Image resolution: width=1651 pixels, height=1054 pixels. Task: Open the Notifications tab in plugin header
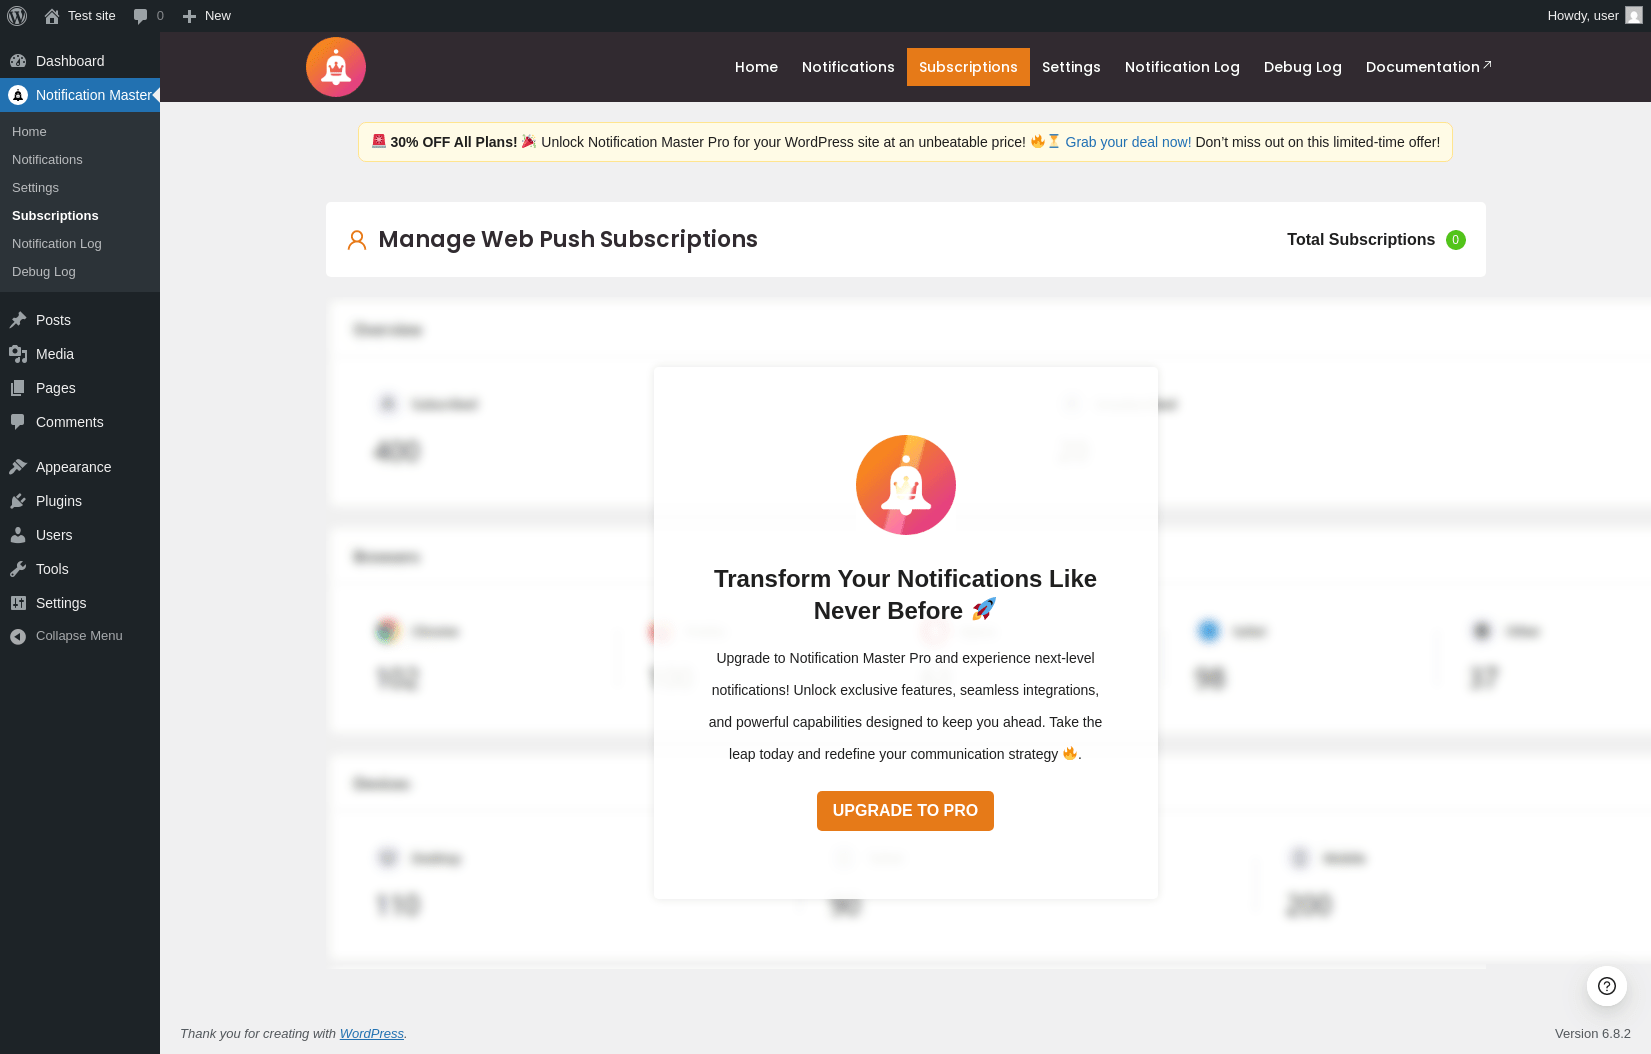pyautogui.click(x=848, y=67)
